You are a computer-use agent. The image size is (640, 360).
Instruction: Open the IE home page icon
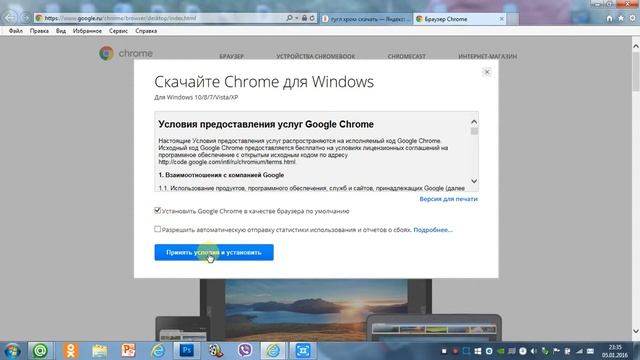(x=609, y=18)
